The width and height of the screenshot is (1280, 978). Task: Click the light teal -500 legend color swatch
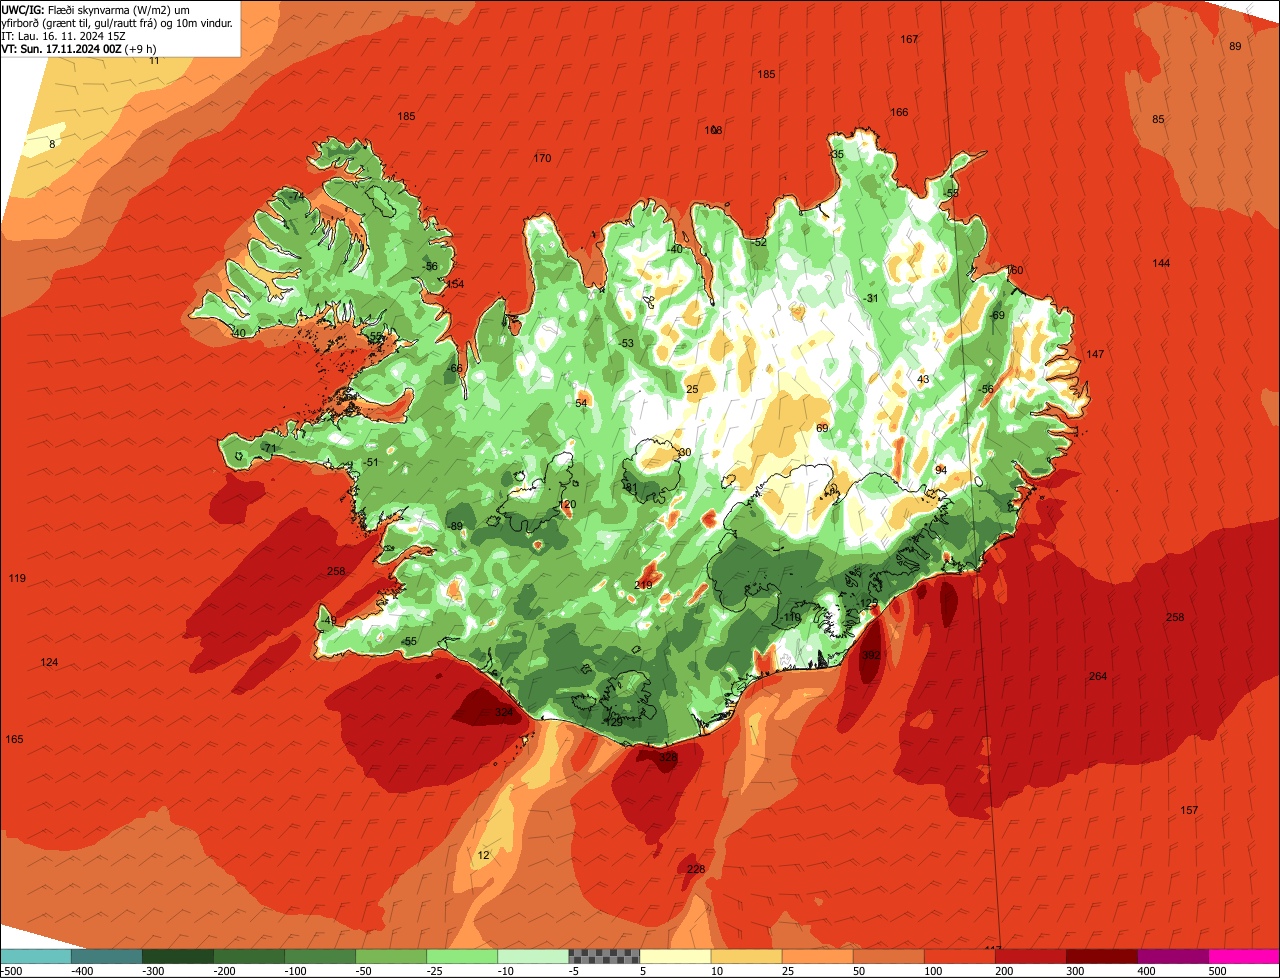point(36,956)
